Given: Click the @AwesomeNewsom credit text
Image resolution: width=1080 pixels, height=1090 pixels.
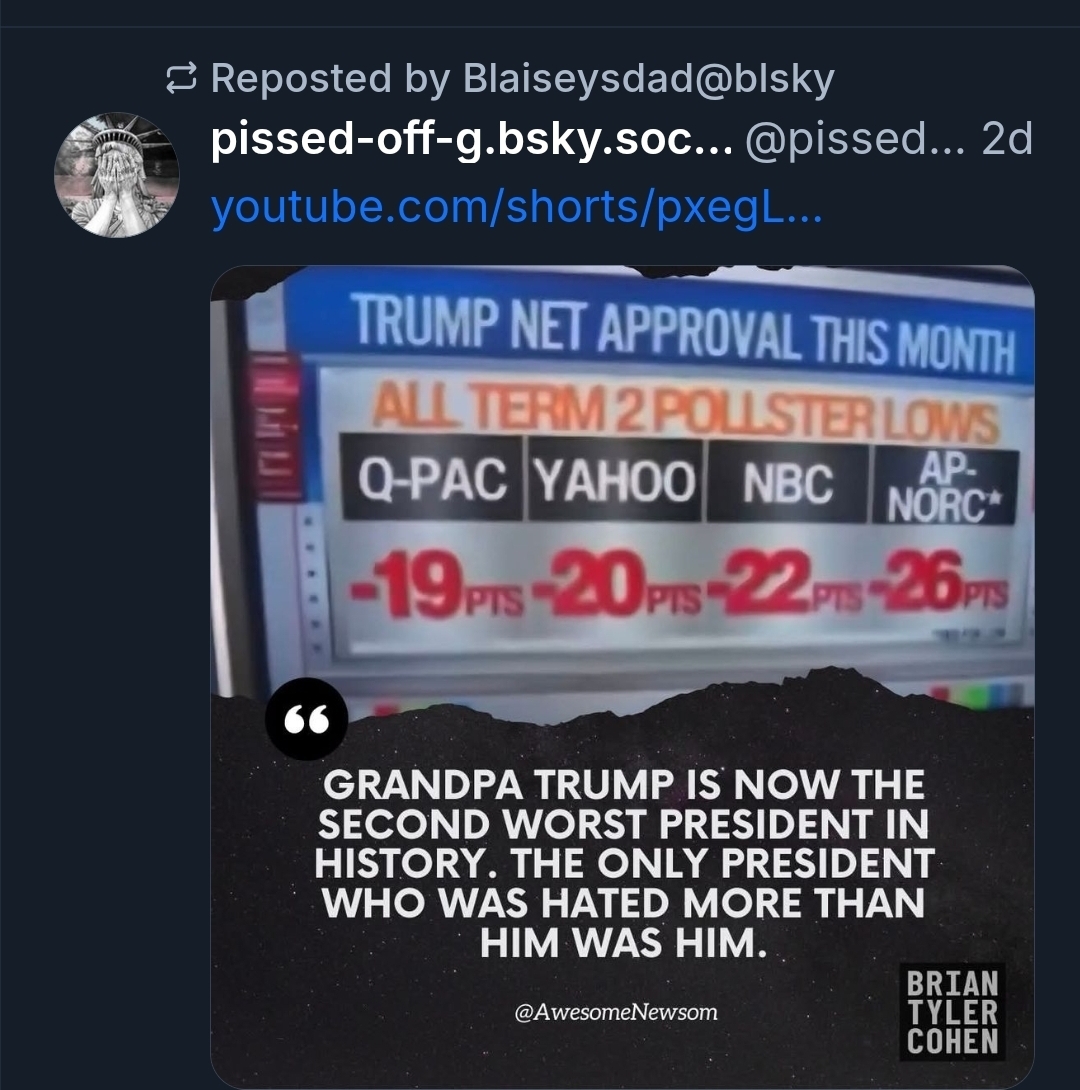Looking at the screenshot, I should [616, 1011].
